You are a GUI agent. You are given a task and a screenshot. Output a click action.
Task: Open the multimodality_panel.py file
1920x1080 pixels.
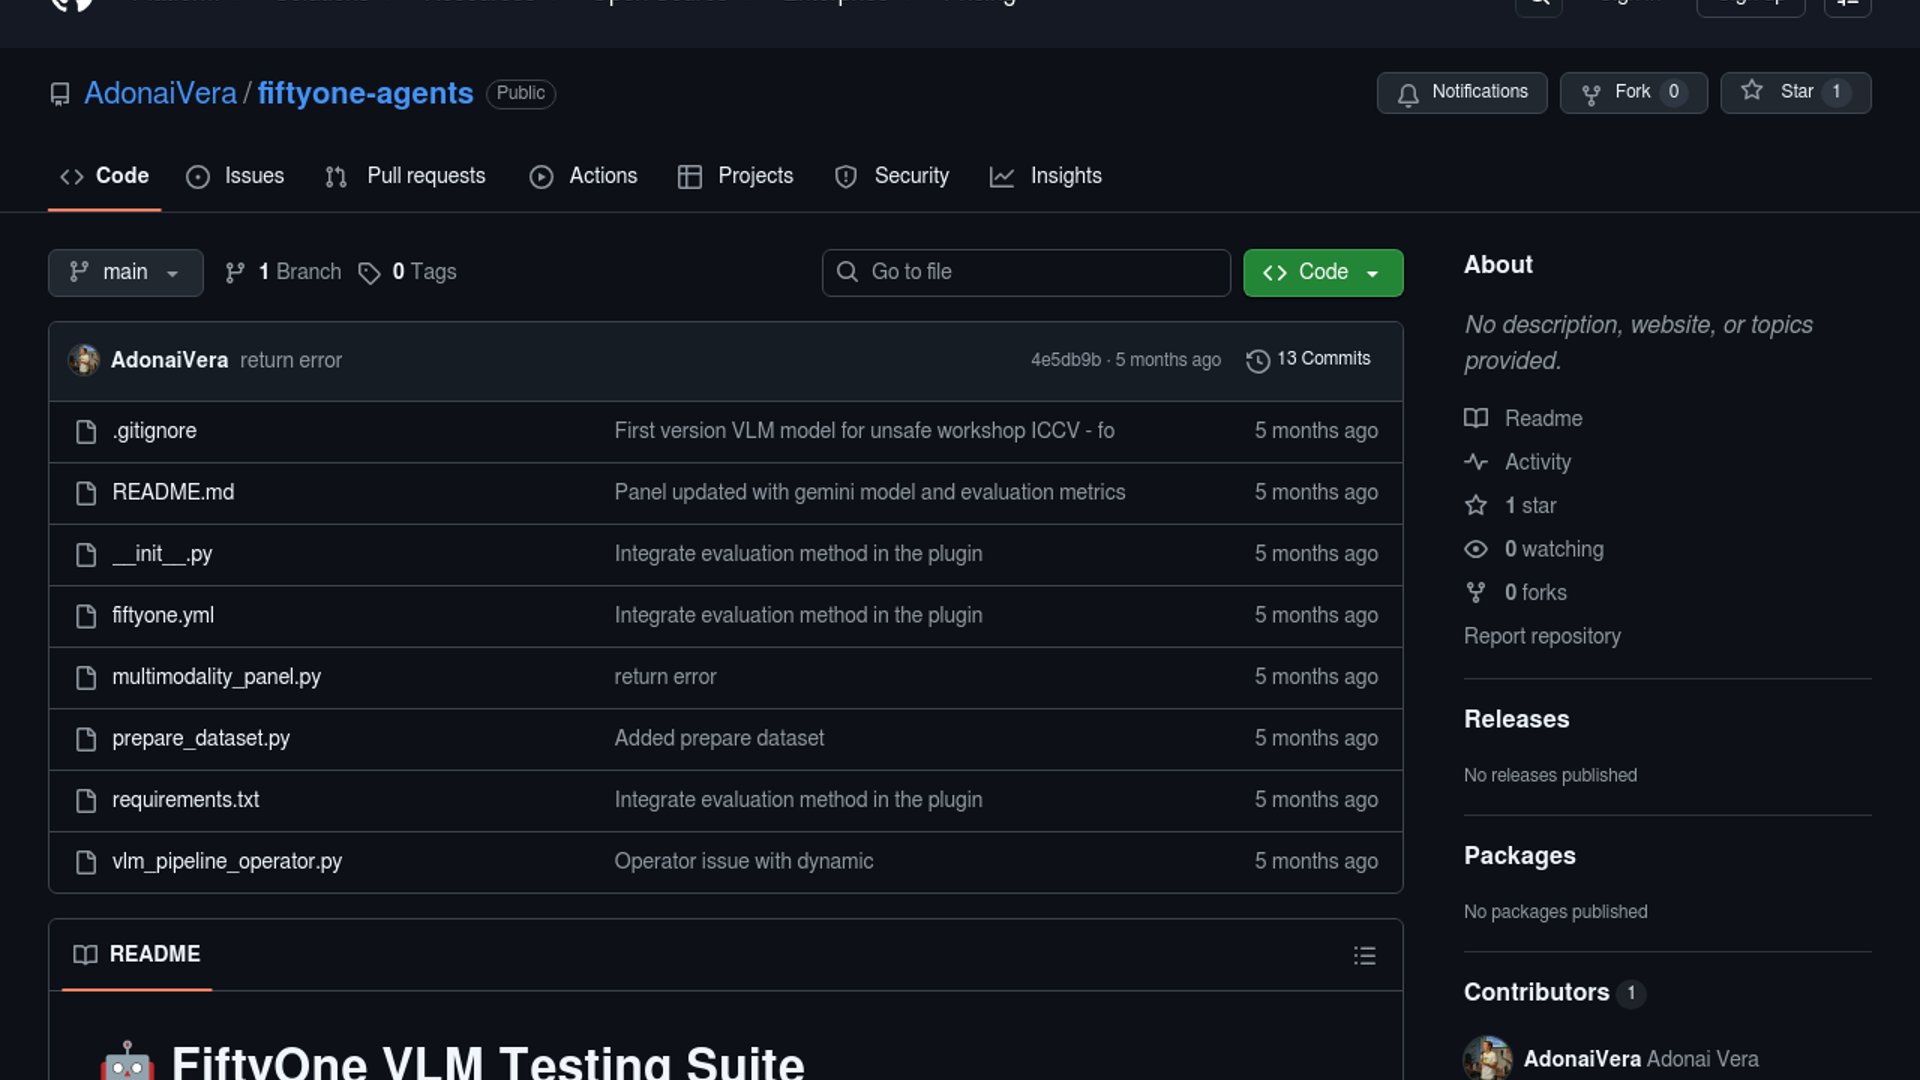216,677
